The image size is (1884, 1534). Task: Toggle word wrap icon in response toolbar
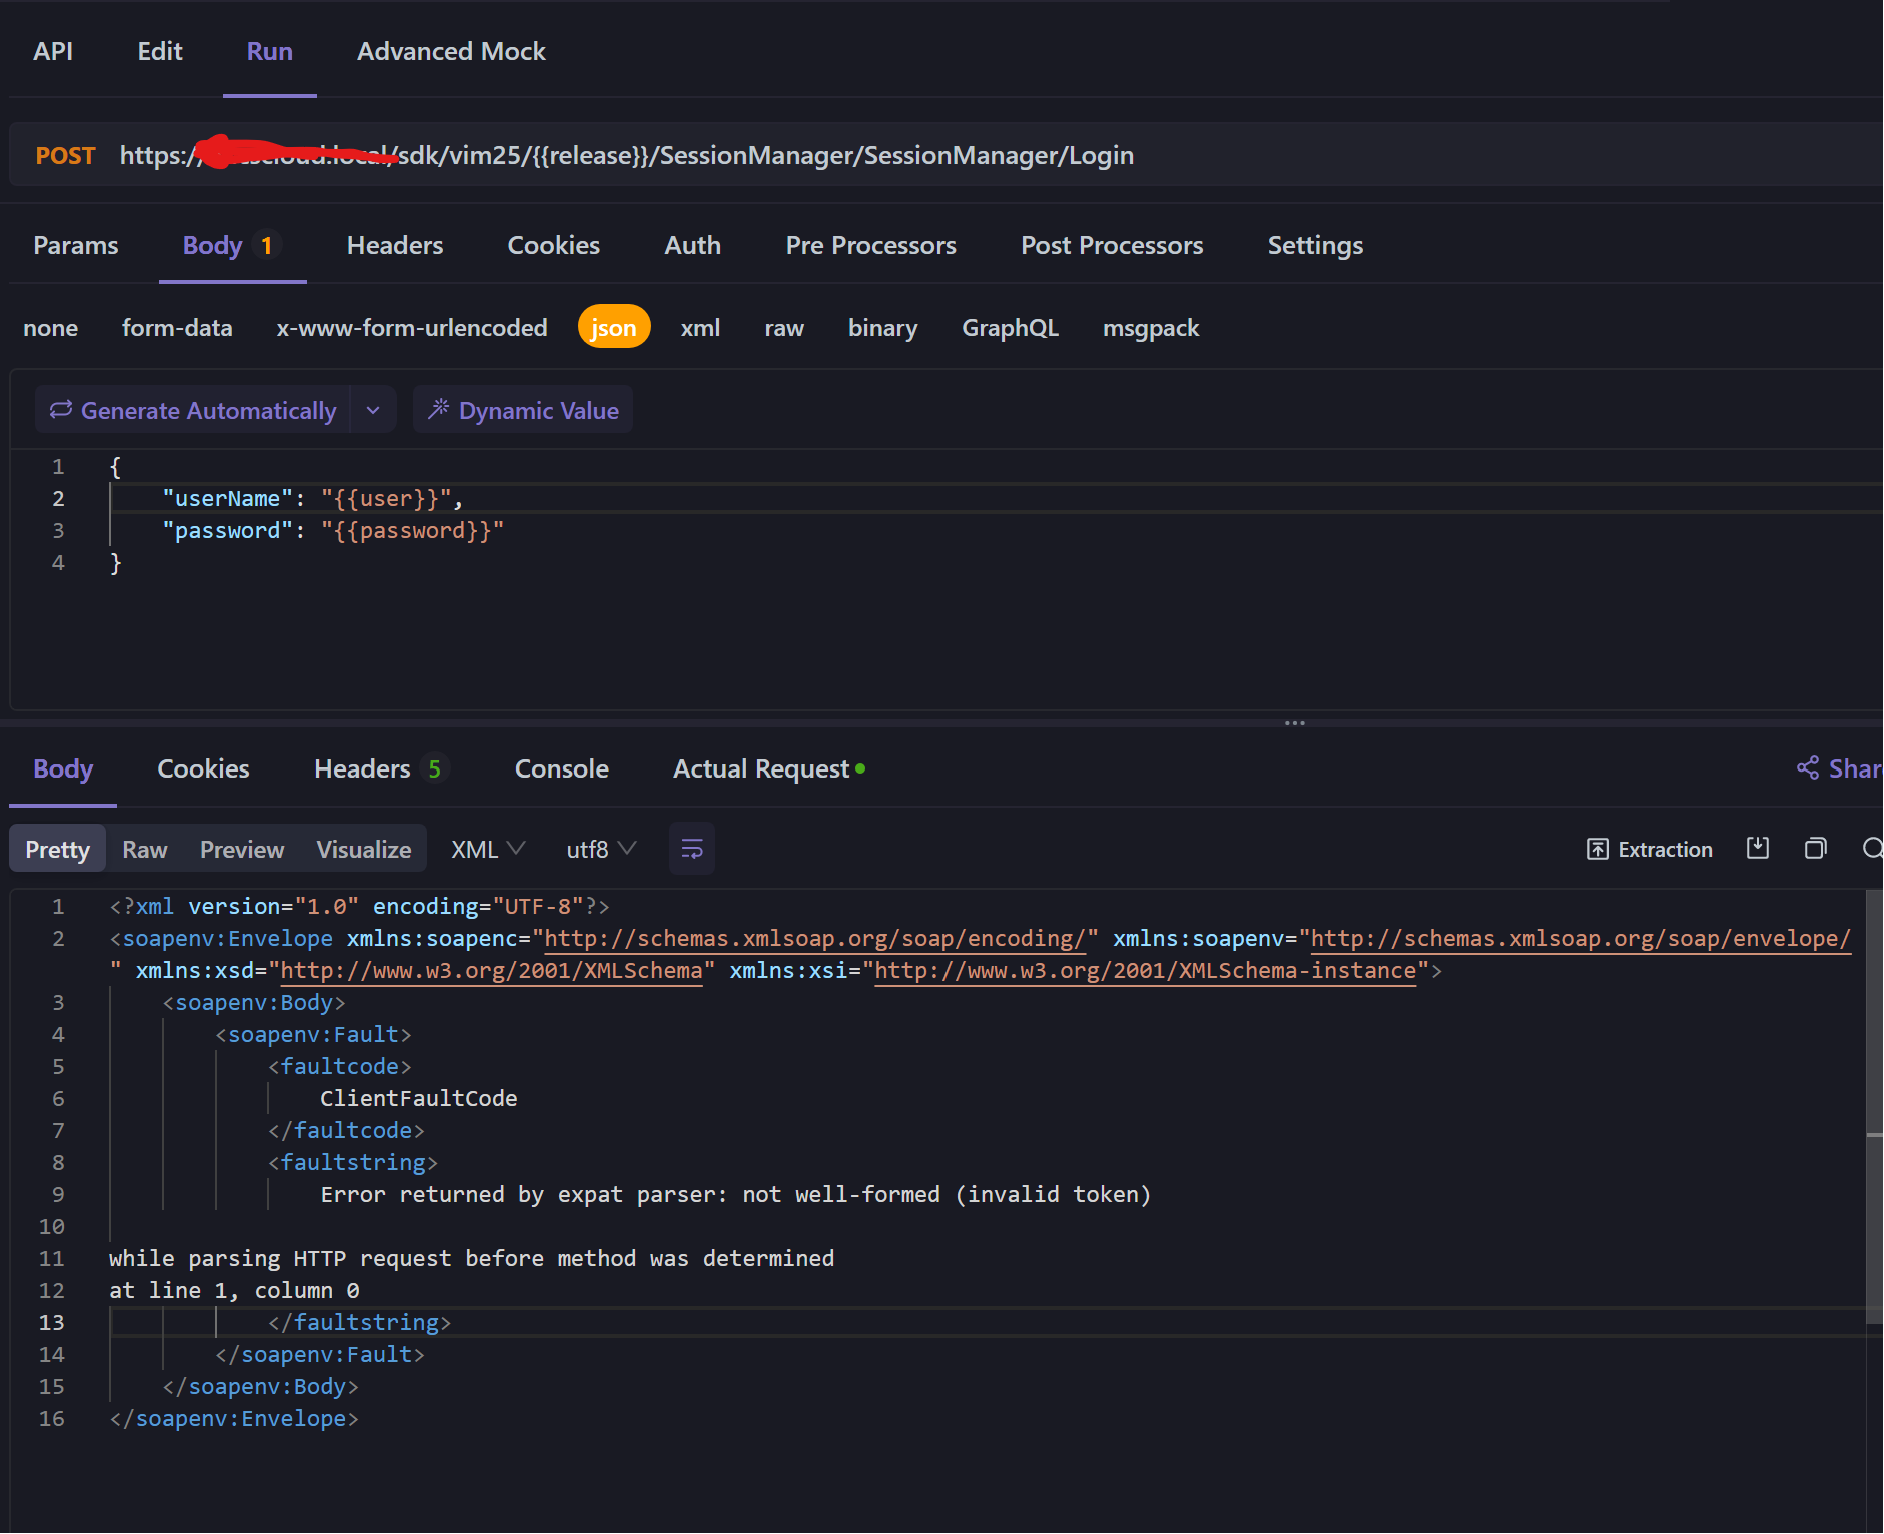[691, 849]
